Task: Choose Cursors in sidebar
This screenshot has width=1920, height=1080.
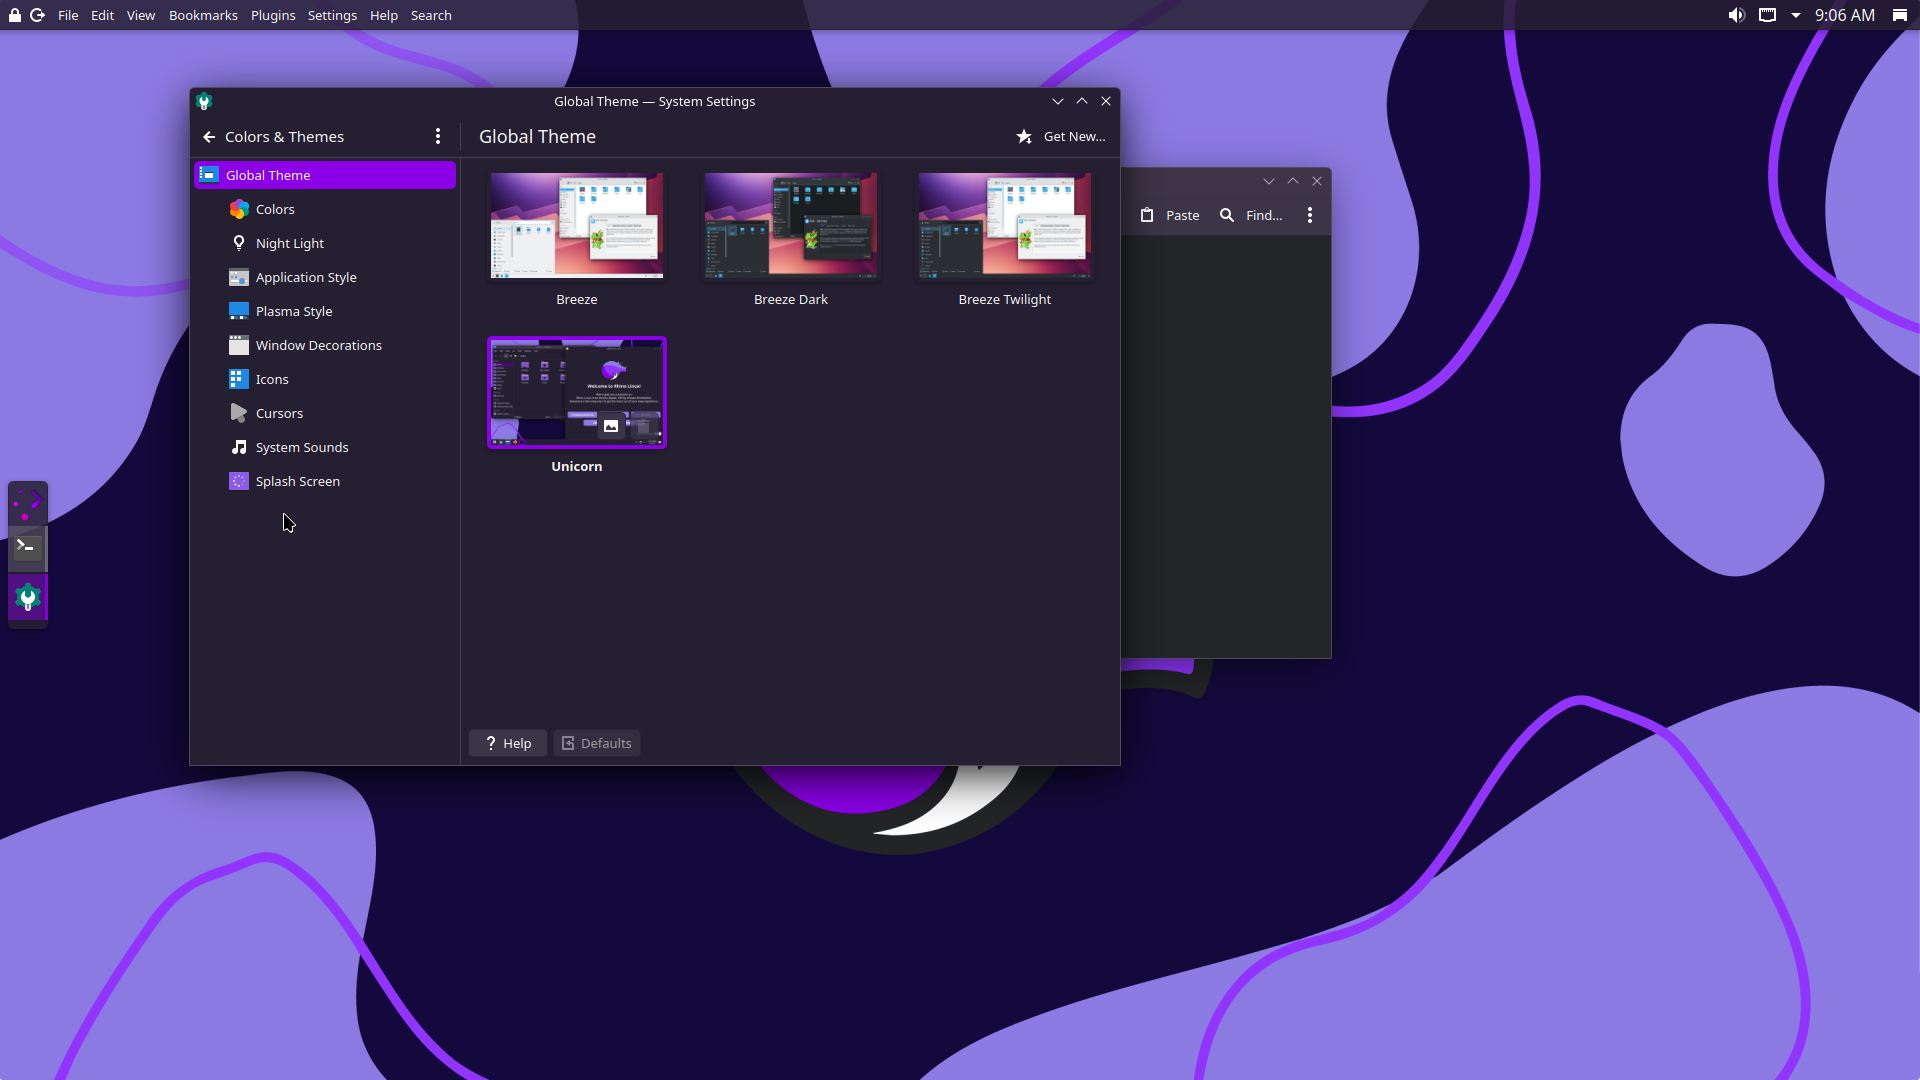Action: click(325, 413)
